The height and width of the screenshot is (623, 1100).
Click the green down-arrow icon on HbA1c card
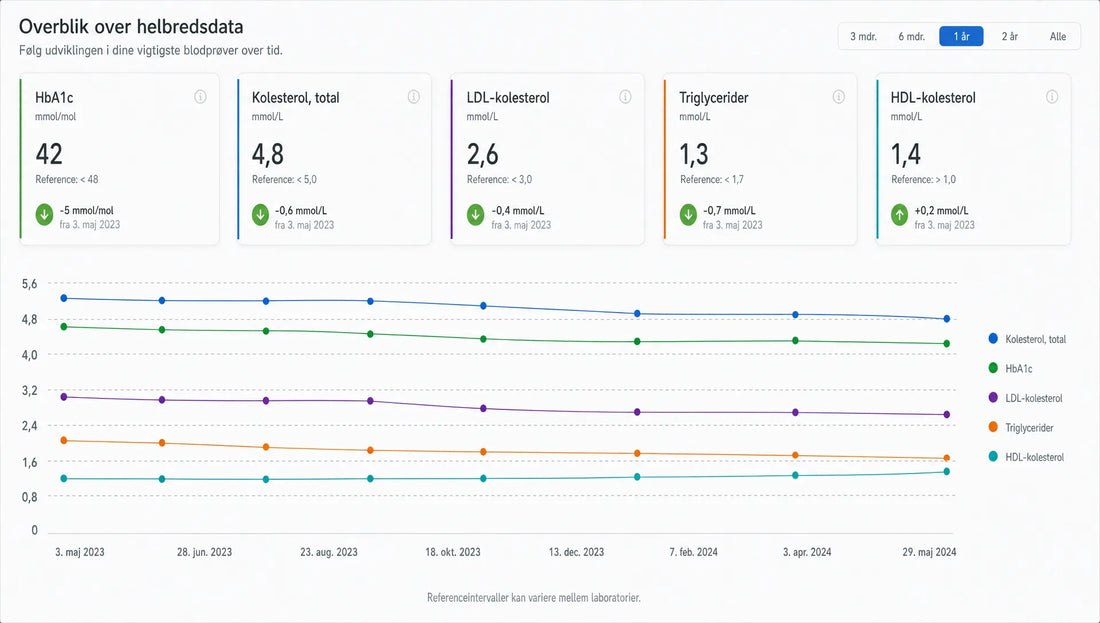[44, 215]
